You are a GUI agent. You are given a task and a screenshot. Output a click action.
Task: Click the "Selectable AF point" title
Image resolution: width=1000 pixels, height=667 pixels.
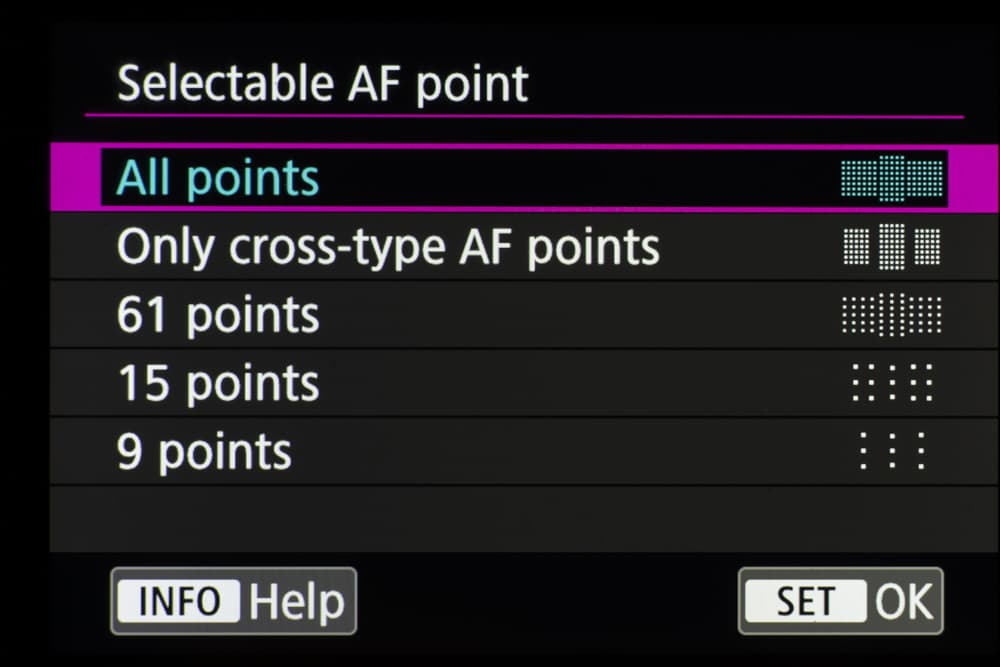point(322,84)
